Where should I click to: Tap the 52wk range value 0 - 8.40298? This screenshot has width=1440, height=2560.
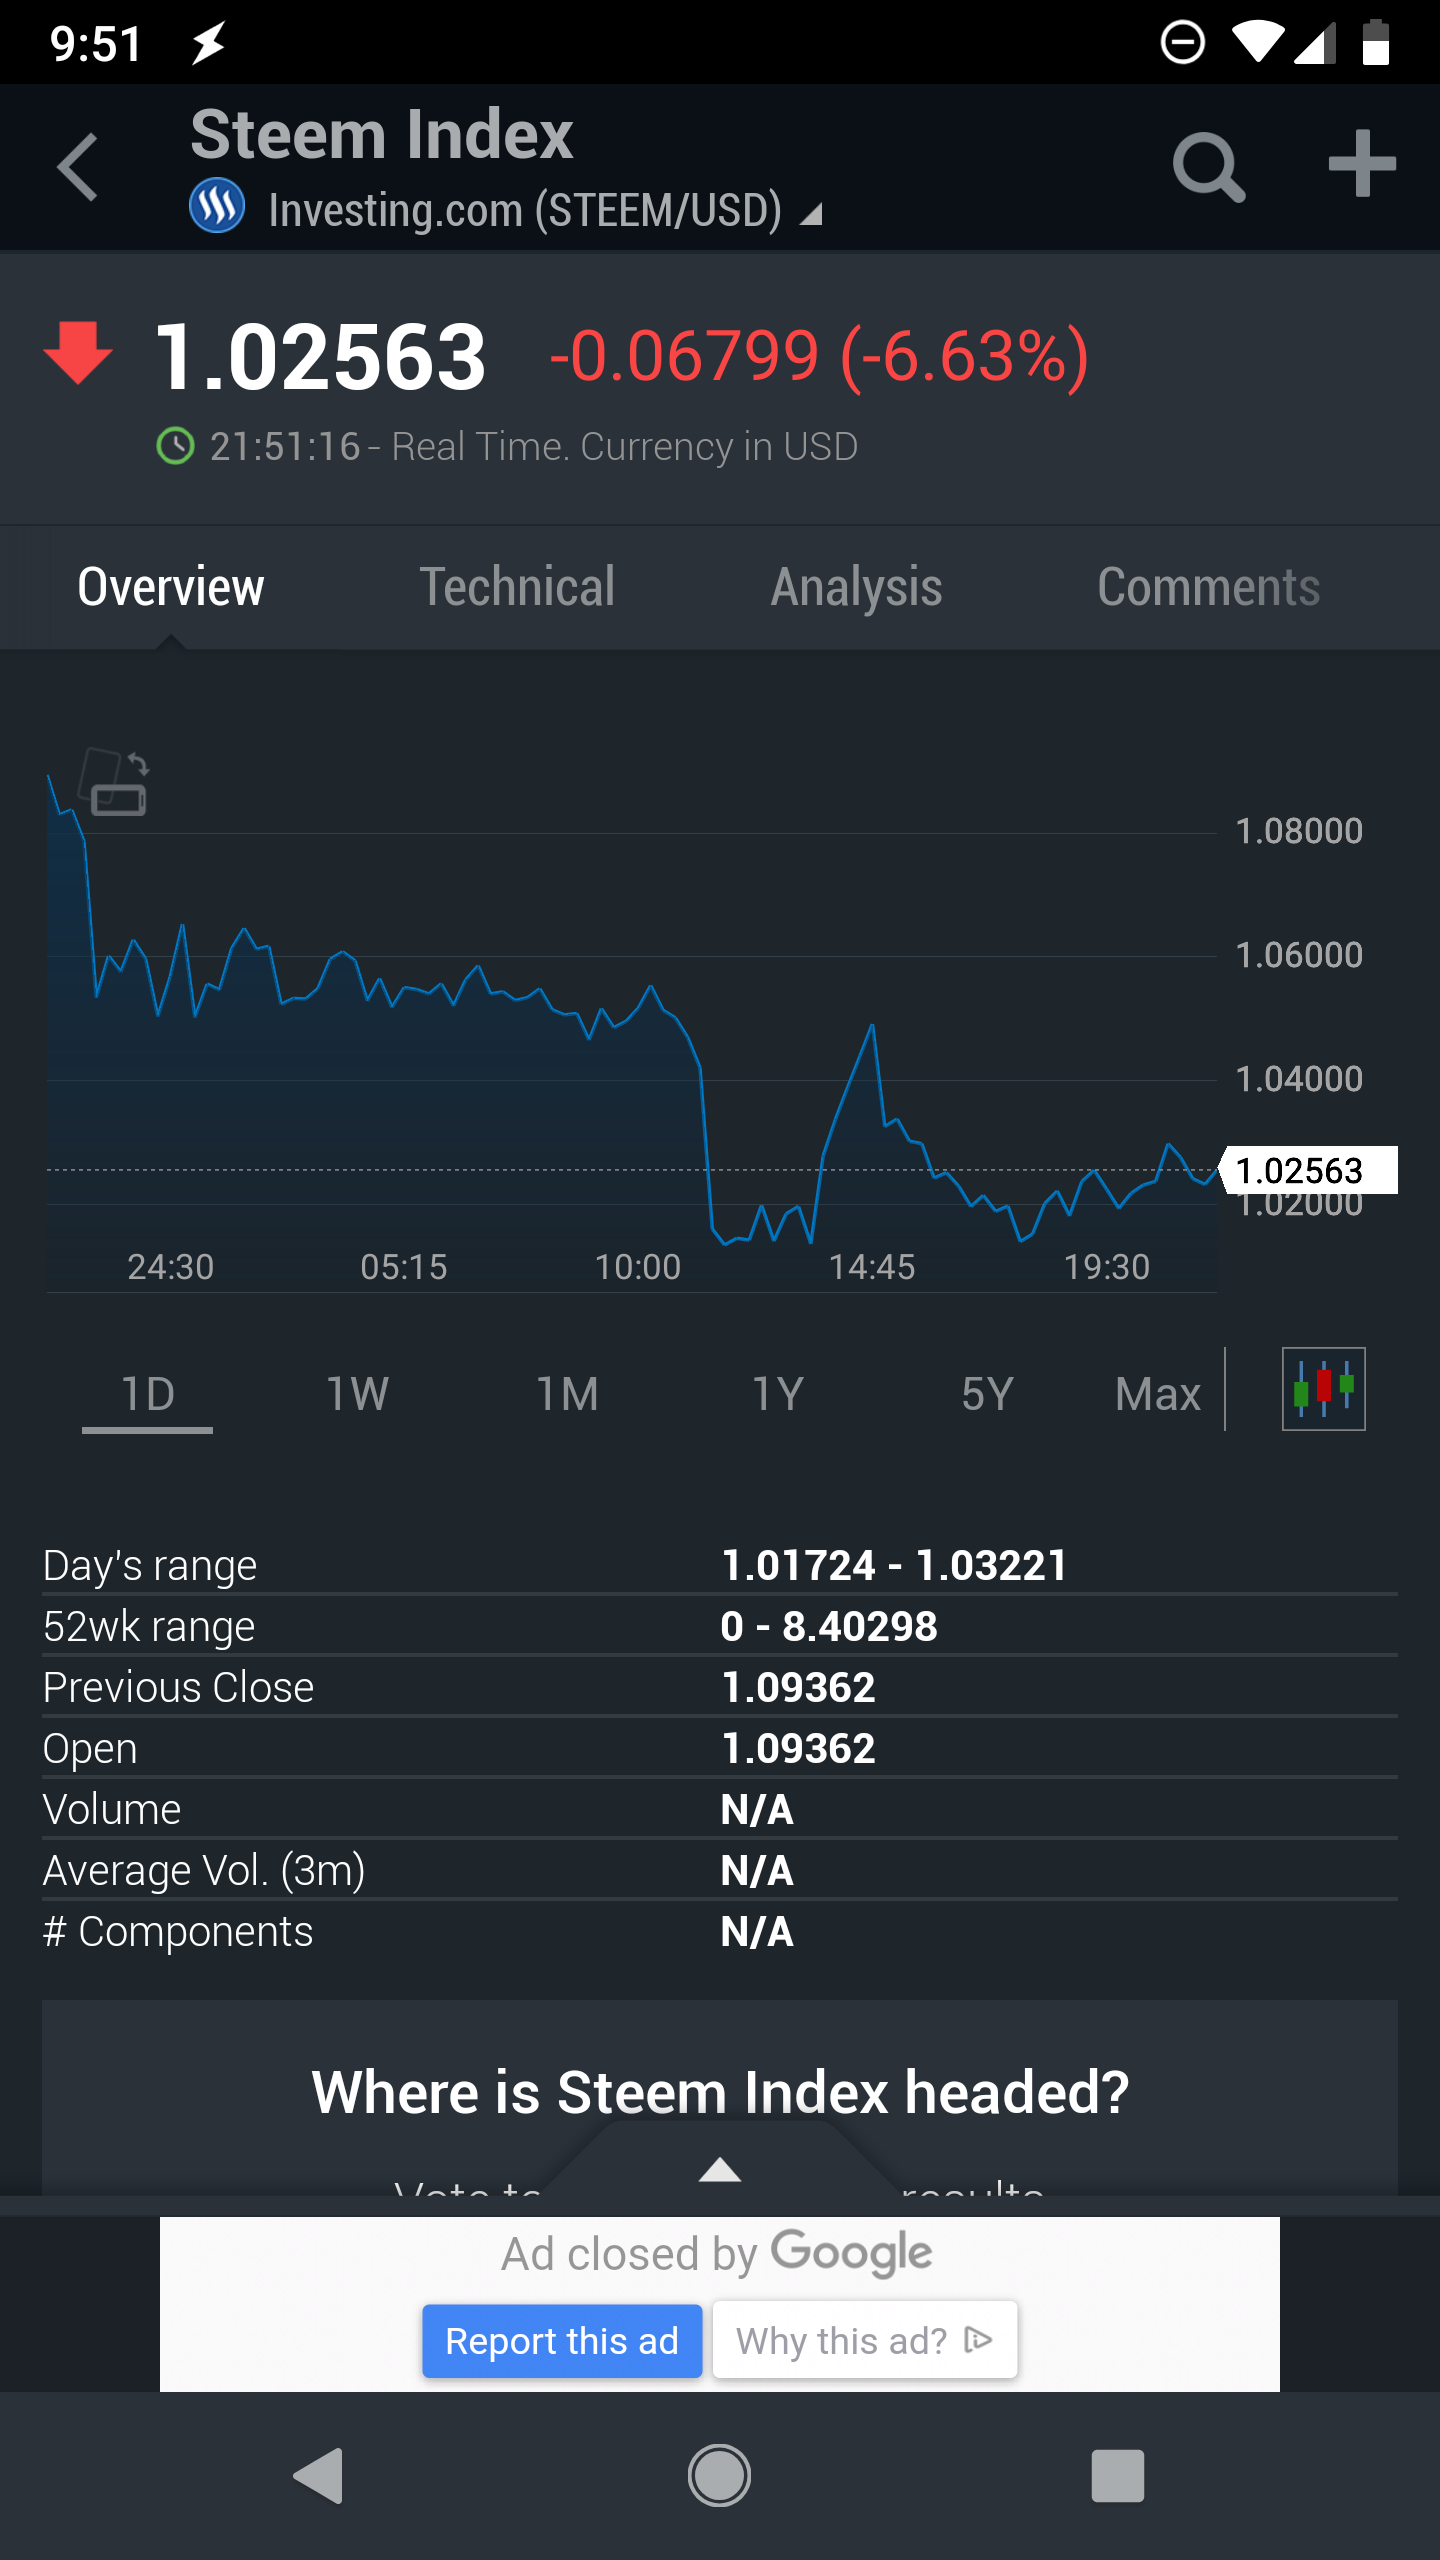[829, 1626]
